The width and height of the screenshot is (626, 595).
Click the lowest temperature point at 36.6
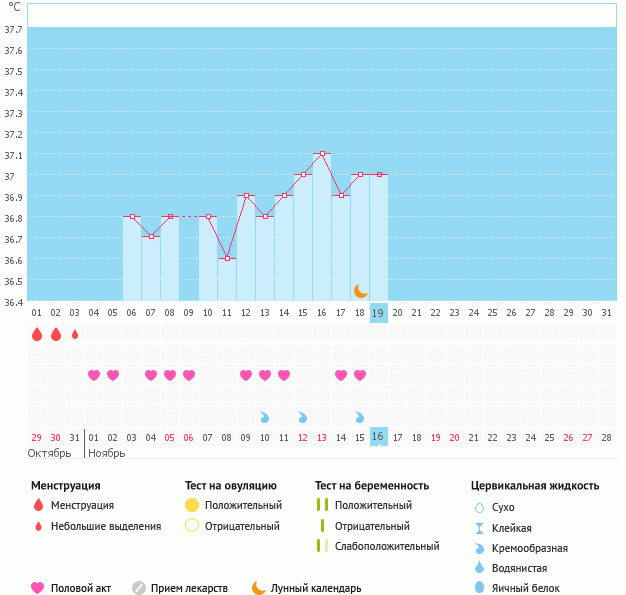click(227, 259)
